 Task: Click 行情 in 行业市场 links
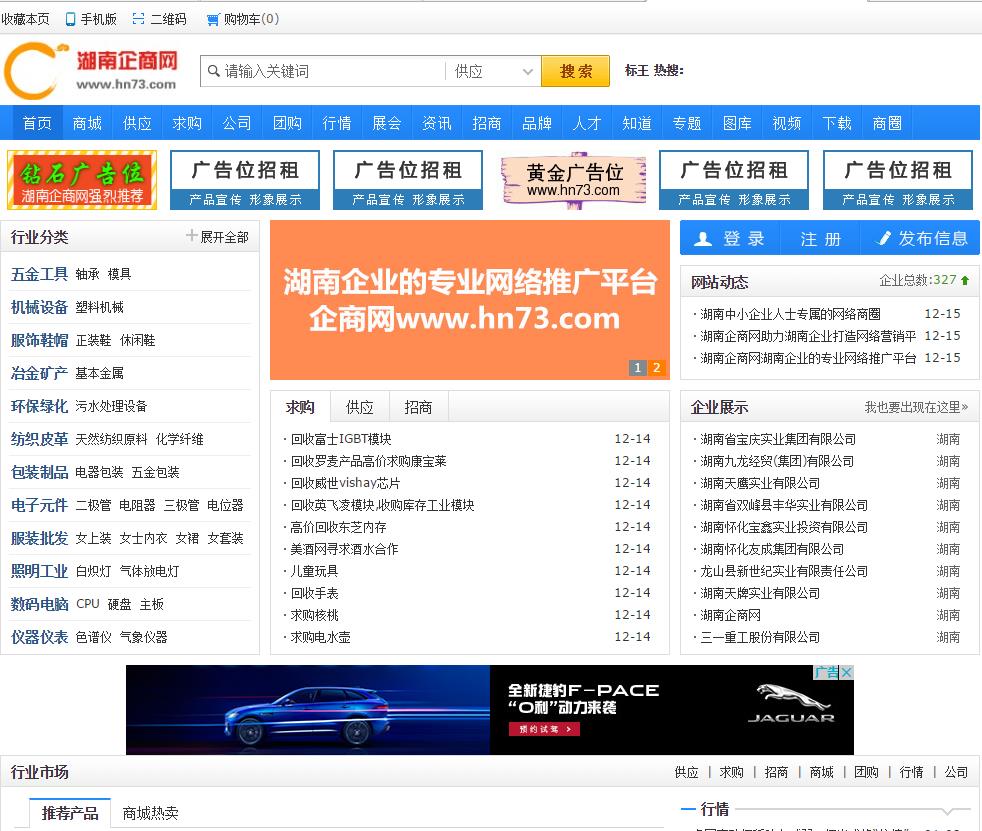coord(911,772)
